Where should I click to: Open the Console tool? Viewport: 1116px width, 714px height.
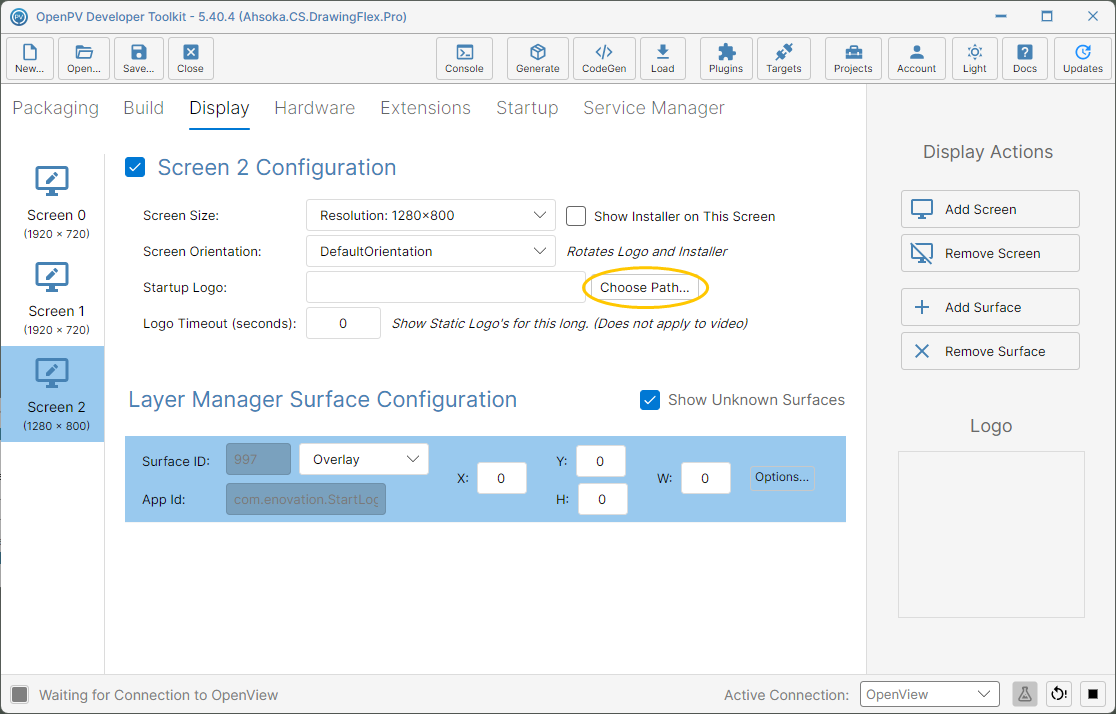464,58
